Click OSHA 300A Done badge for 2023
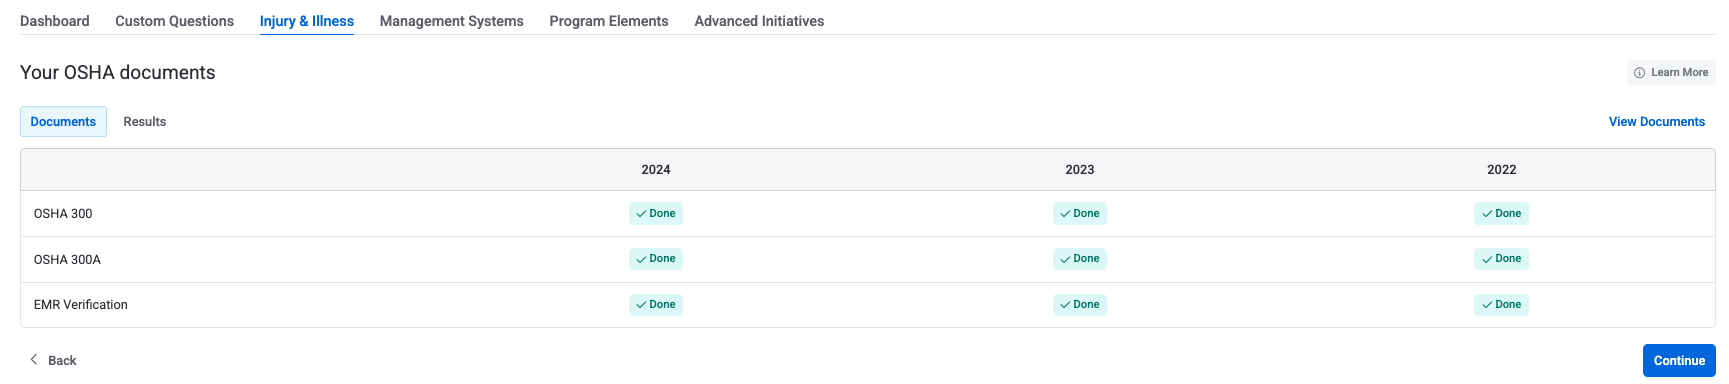The image size is (1729, 384). [1080, 259]
